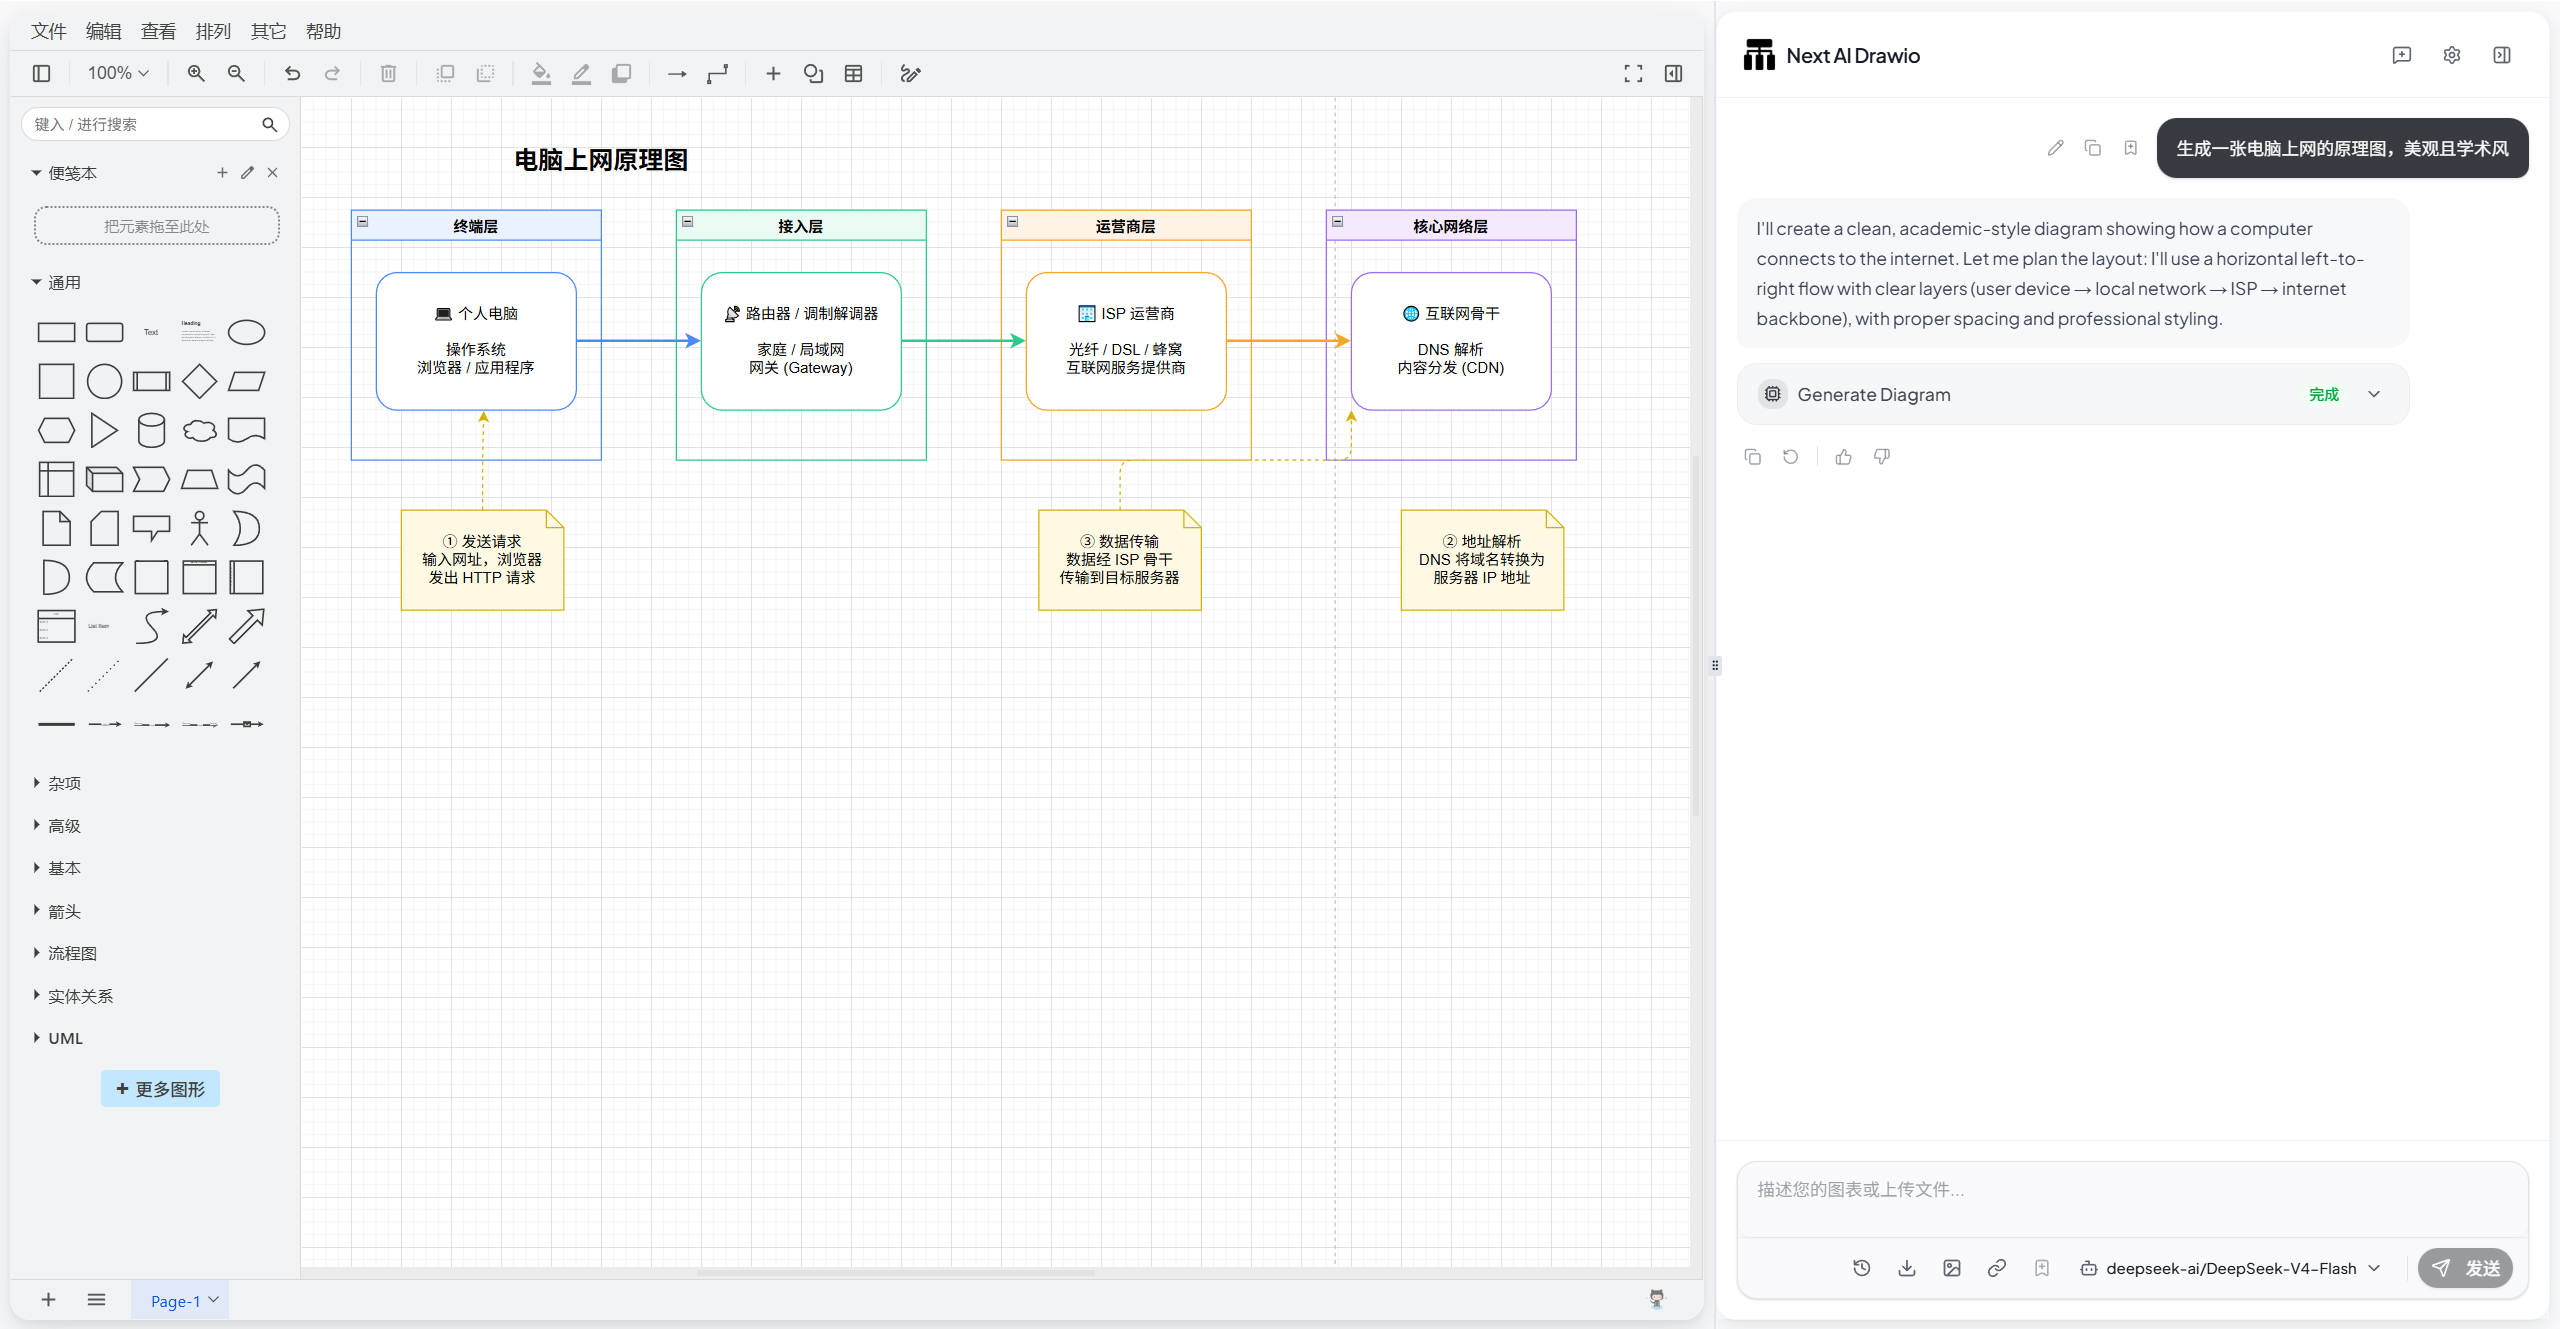
Task: Open the 100% zoom level dropdown
Action: [x=118, y=73]
